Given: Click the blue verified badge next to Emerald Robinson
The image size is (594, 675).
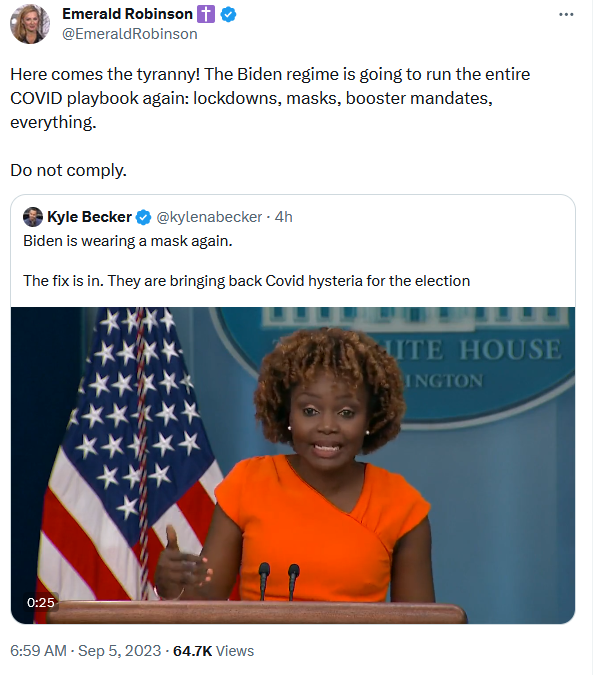Looking at the screenshot, I should pos(228,14).
